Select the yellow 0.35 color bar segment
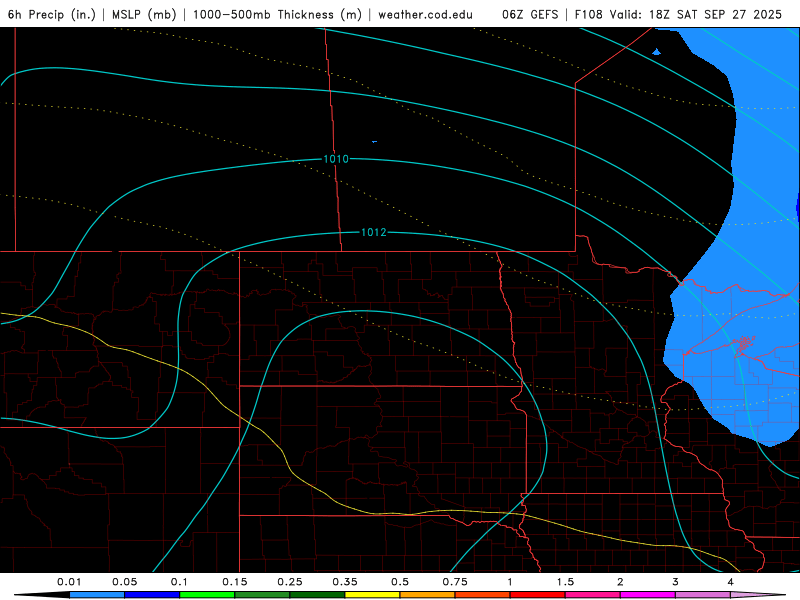The image size is (800, 600). click(x=372, y=595)
